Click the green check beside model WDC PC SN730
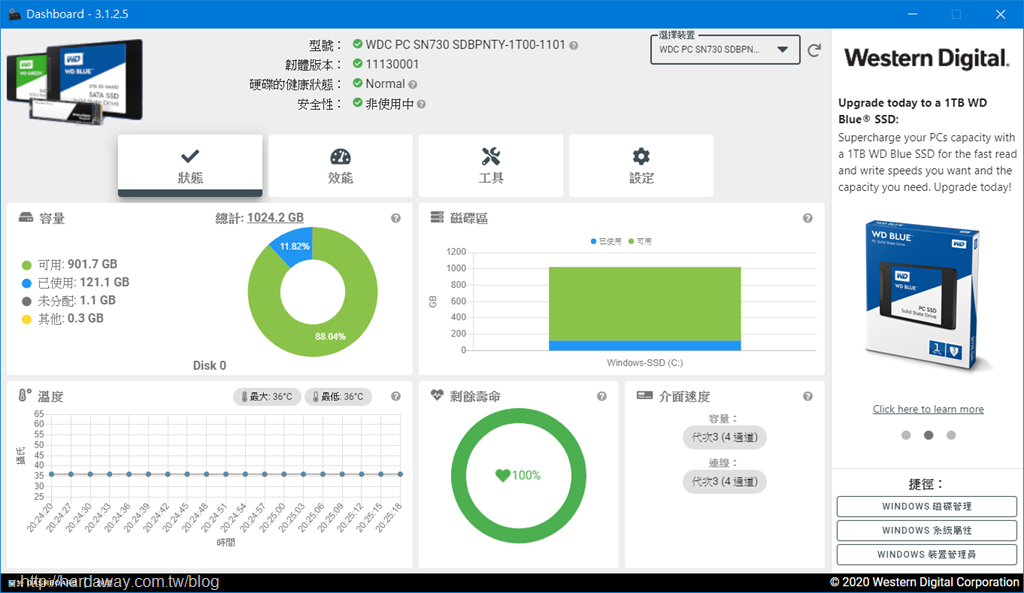Viewport: 1024px width, 593px height. pos(357,44)
